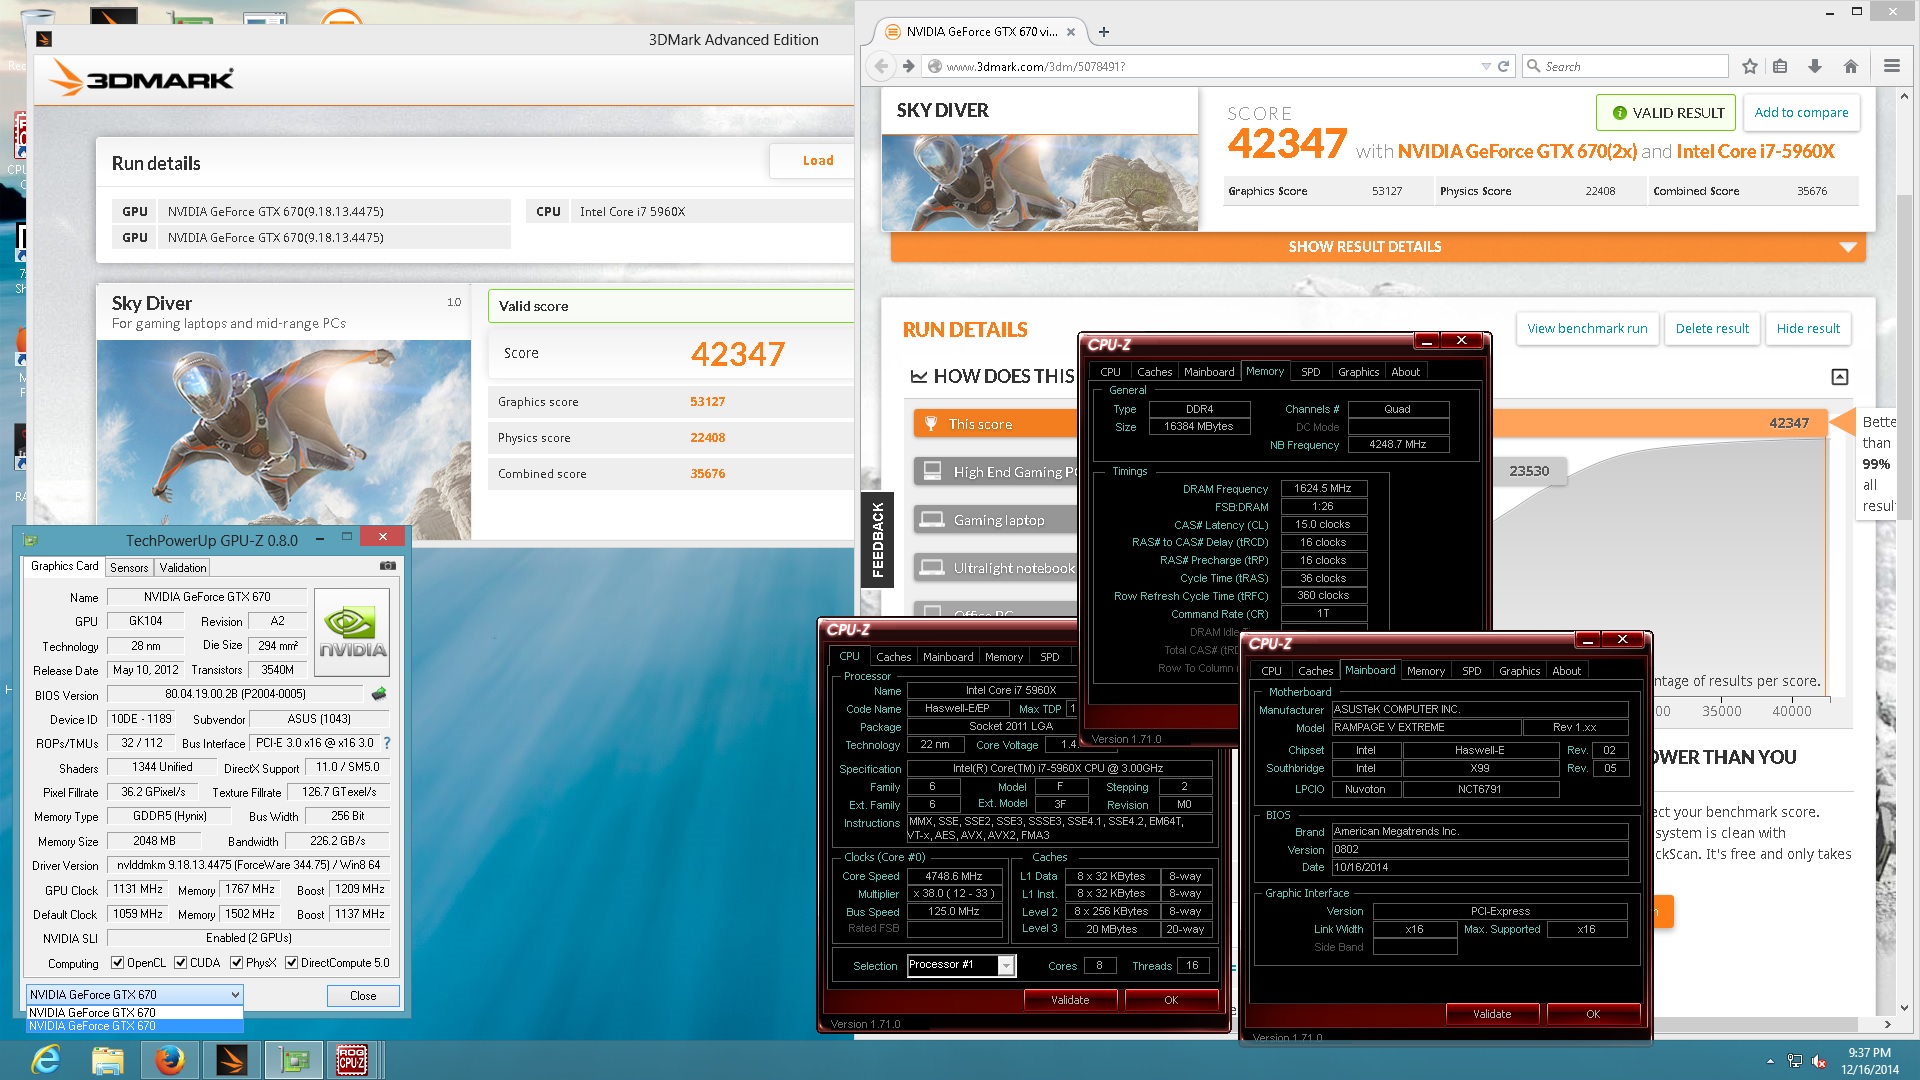Click Hide result button
Image resolution: width=1920 pixels, height=1080 pixels.
click(x=1808, y=329)
